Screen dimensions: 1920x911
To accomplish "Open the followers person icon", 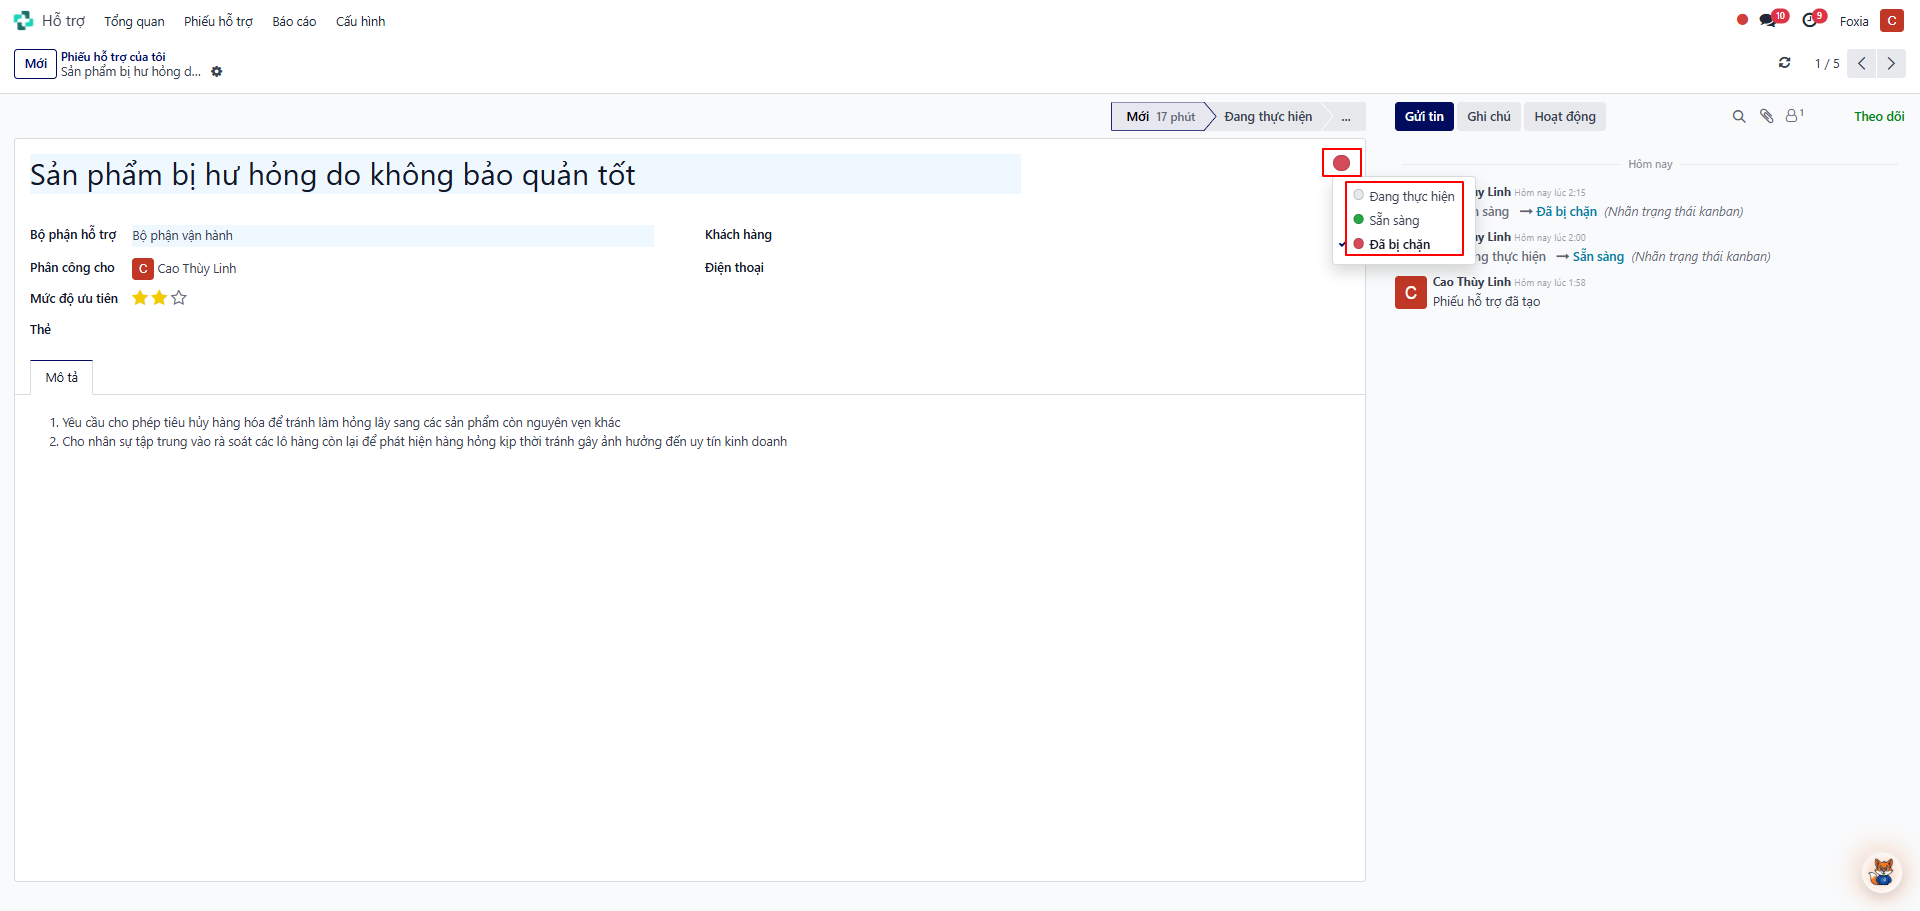I will [1793, 117].
